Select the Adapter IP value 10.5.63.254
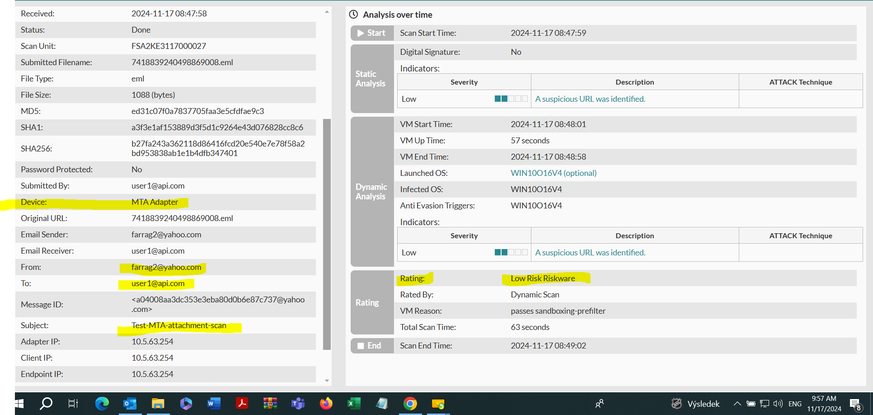This screenshot has width=873, height=415. coord(152,341)
